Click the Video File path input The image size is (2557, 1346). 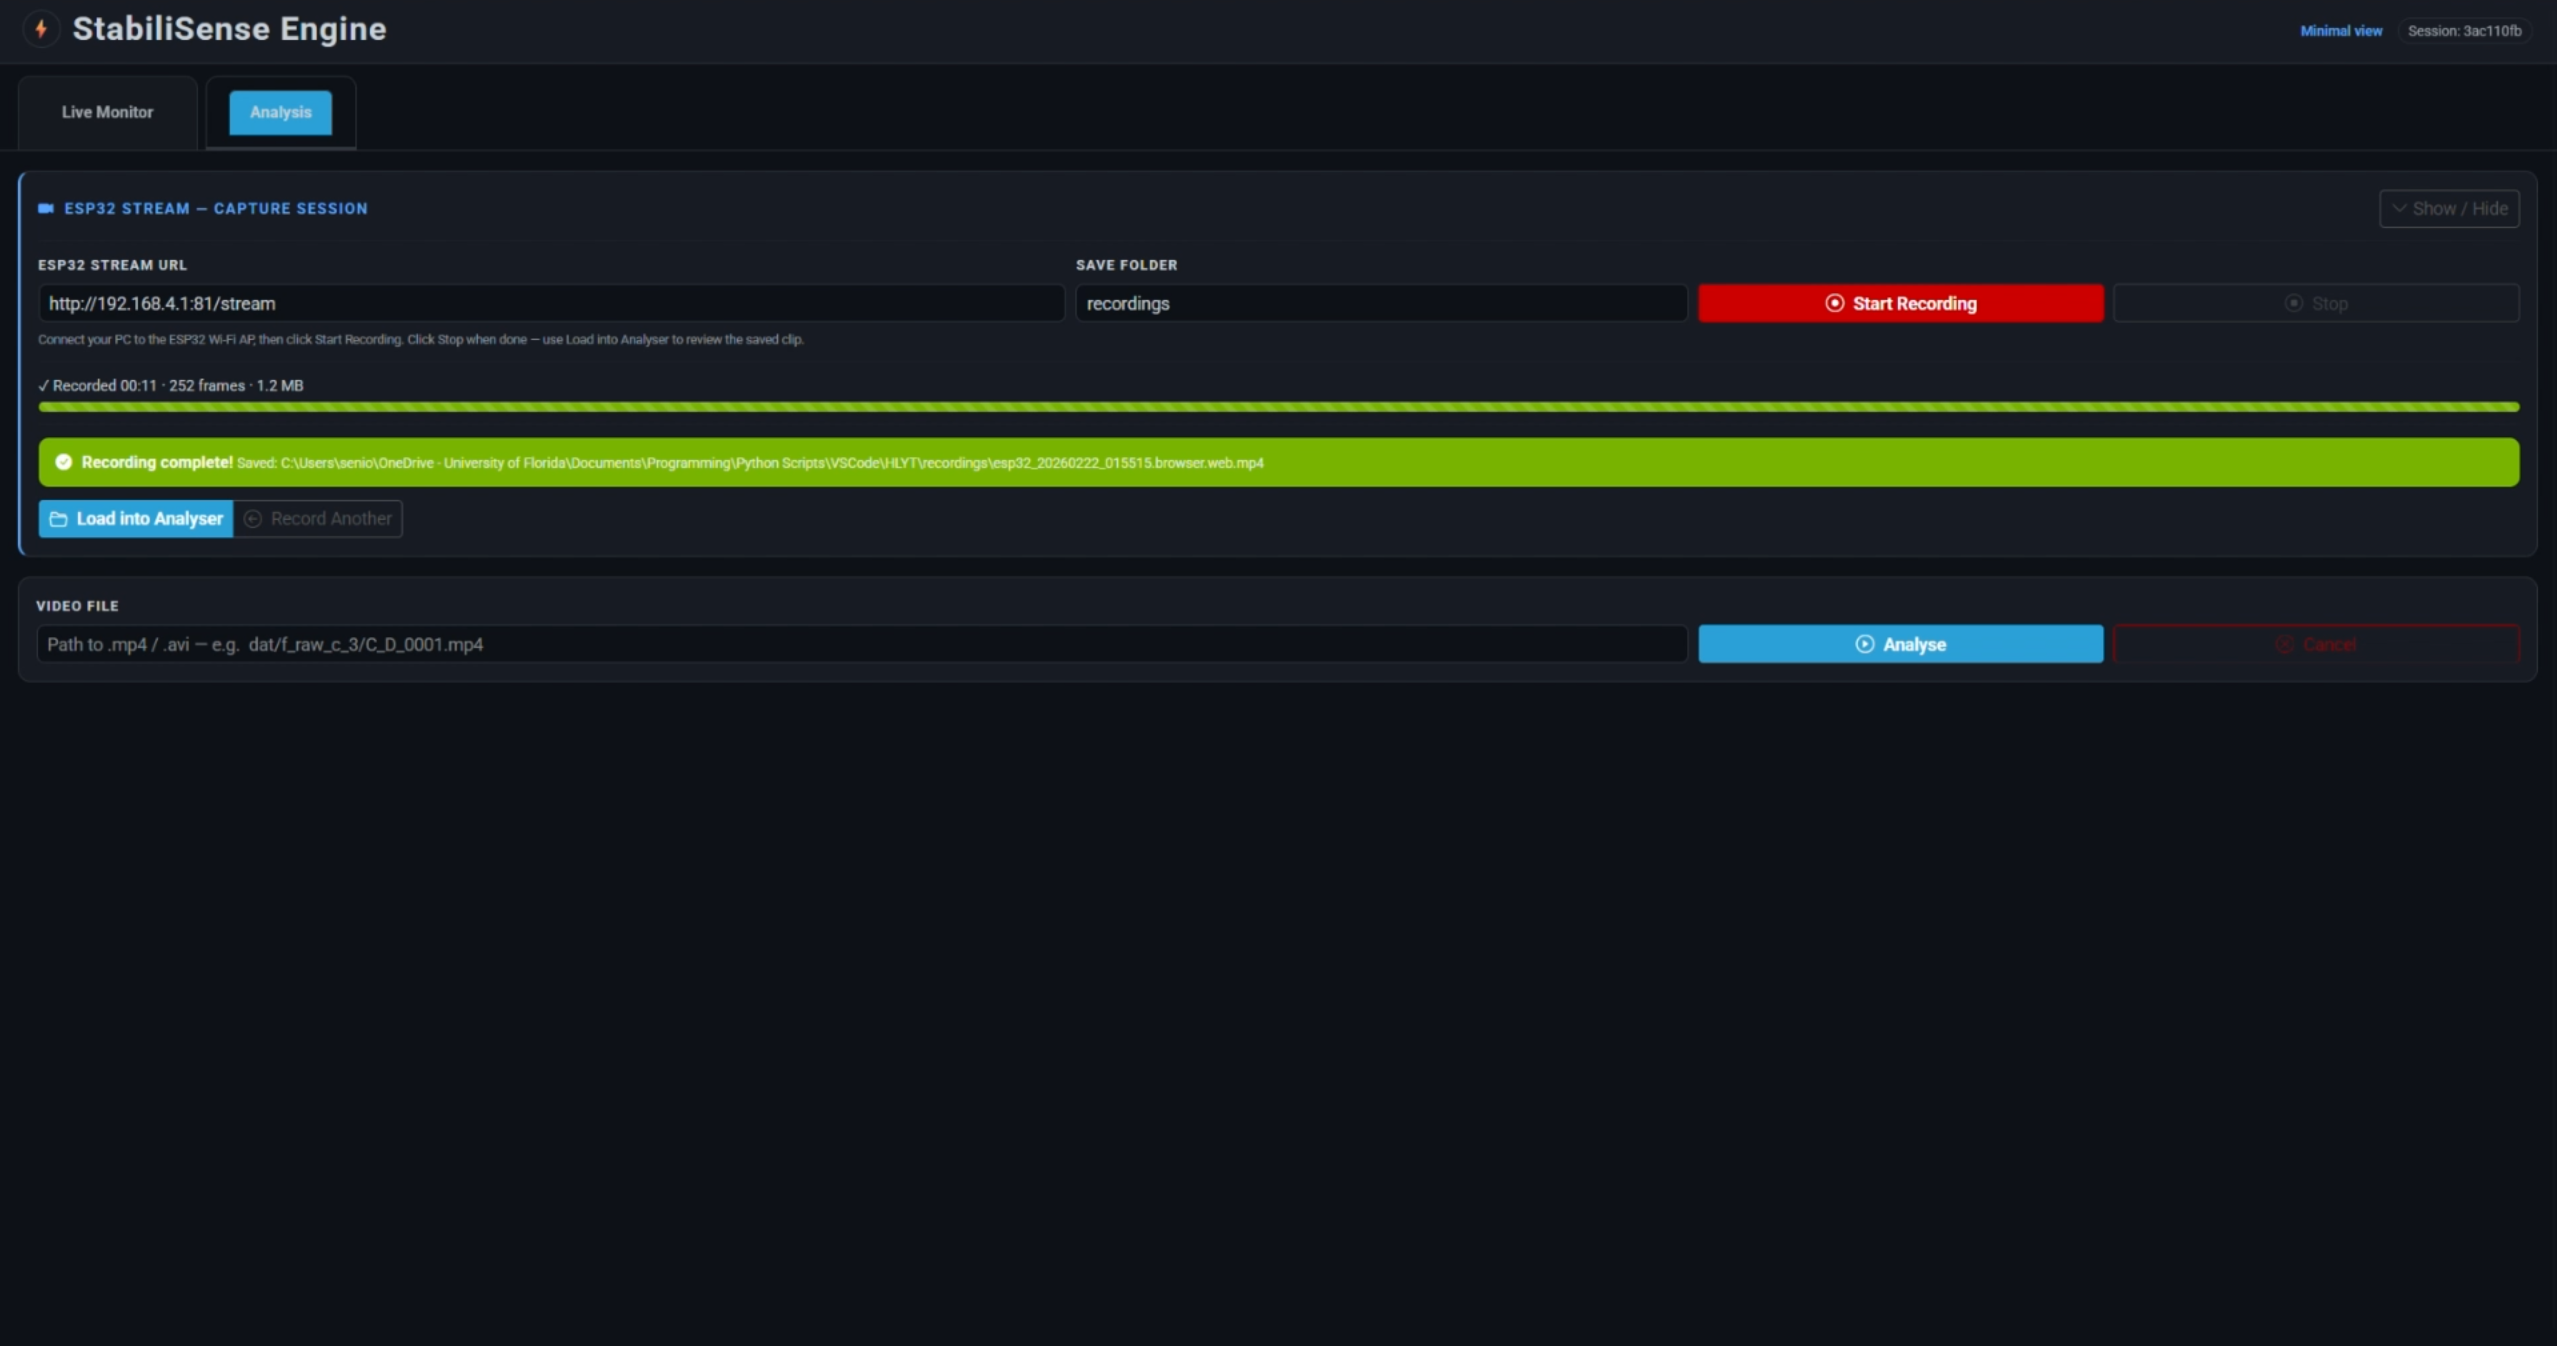tap(860, 644)
